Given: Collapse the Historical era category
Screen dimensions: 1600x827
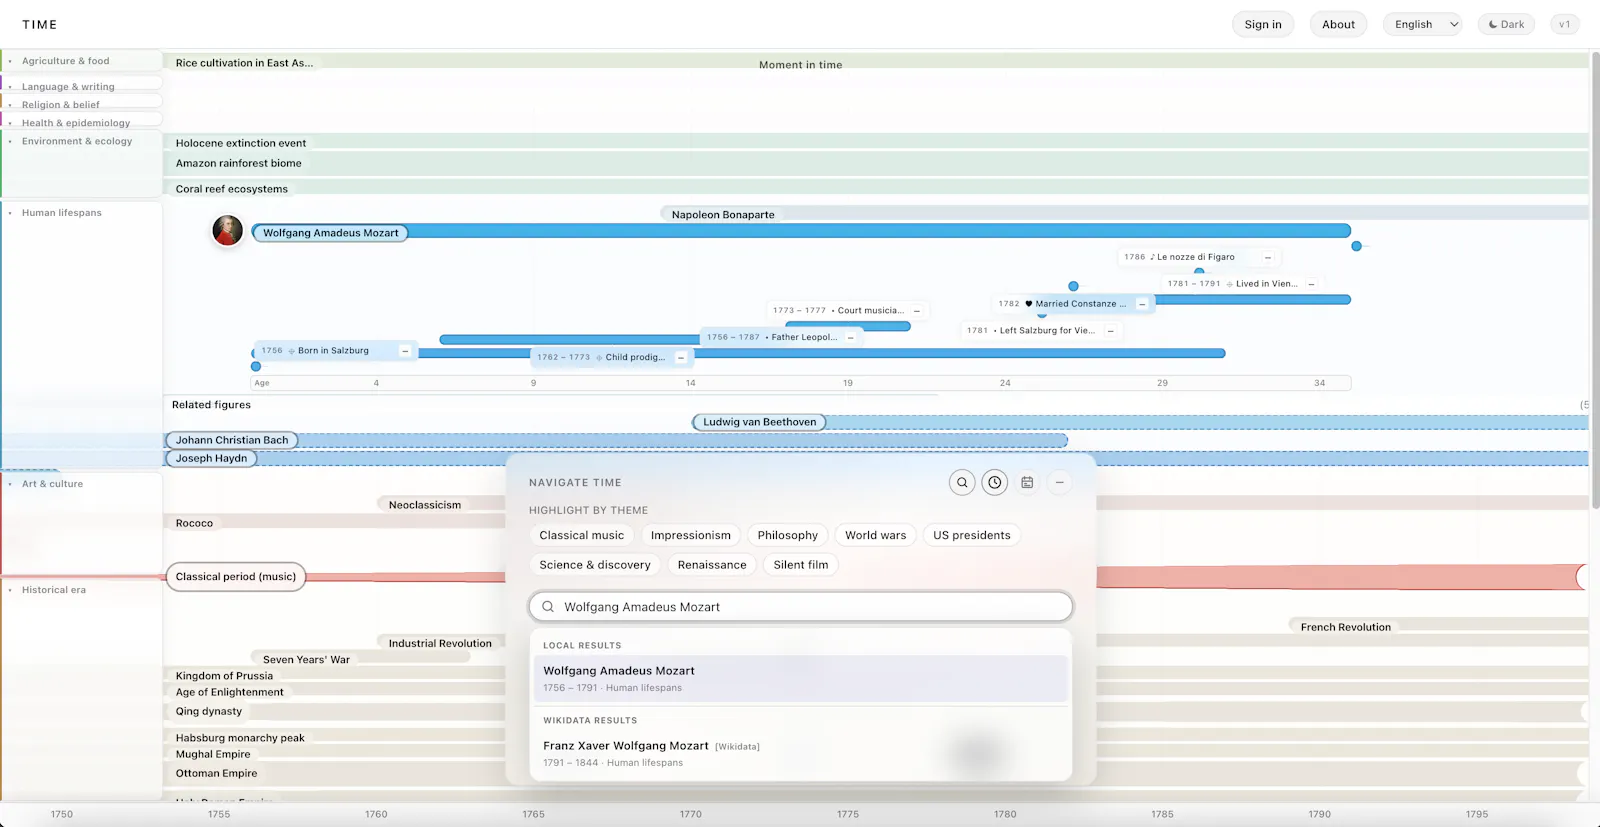Looking at the screenshot, I should [x=54, y=590].
